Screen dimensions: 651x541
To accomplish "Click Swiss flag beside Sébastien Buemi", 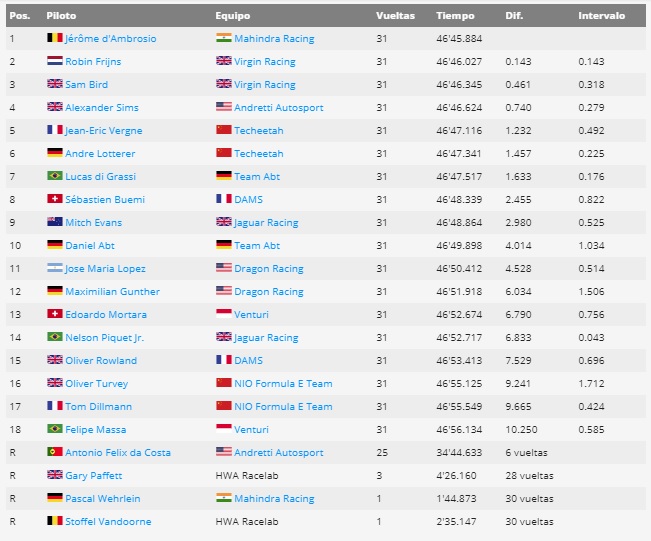I will click(55, 199).
